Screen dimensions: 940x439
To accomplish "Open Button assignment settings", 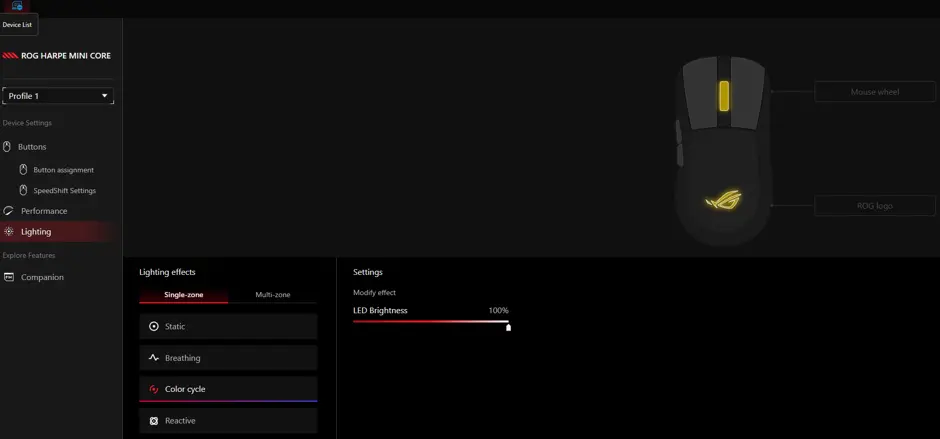I will point(63,170).
